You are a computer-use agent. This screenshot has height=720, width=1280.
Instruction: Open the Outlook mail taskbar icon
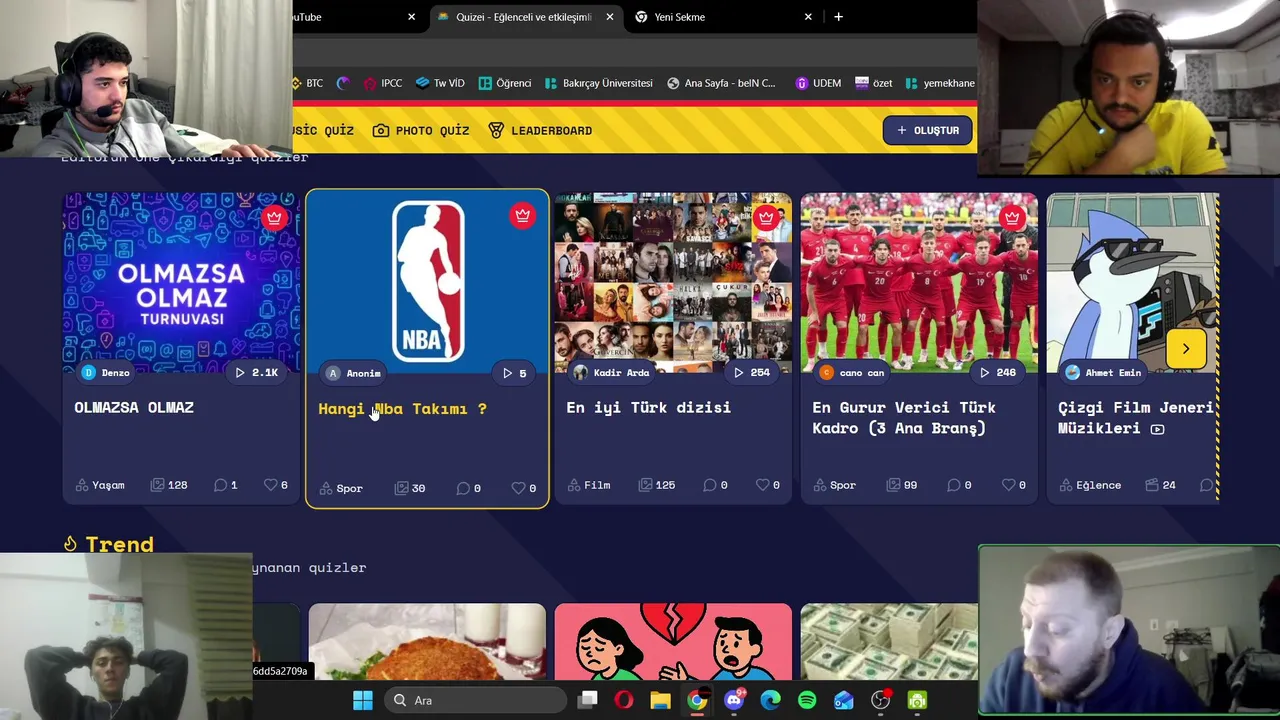tap(843, 700)
